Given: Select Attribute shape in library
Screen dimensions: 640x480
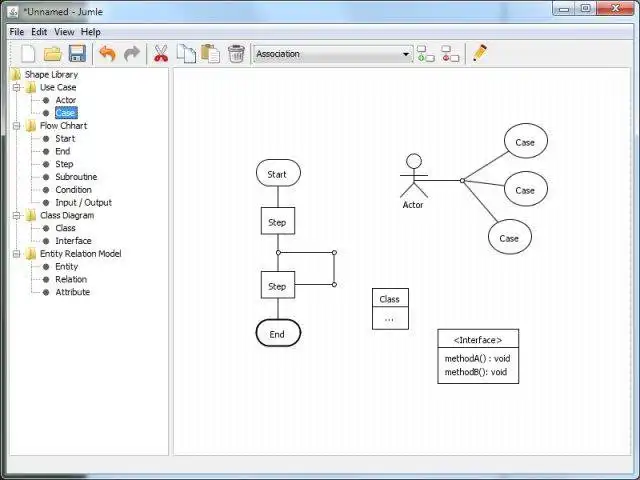Looking at the screenshot, I should 73,292.
